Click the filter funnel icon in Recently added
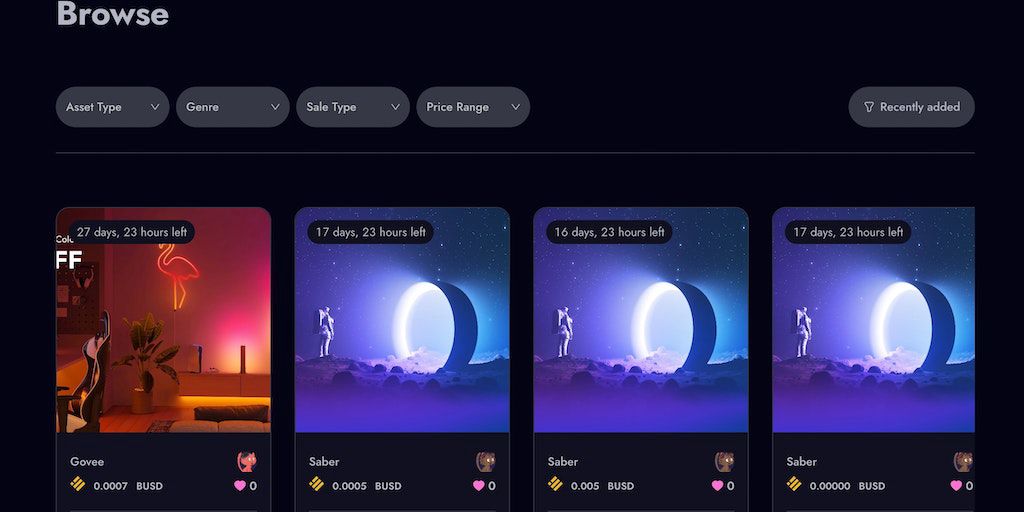The image size is (1024, 512). [869, 107]
